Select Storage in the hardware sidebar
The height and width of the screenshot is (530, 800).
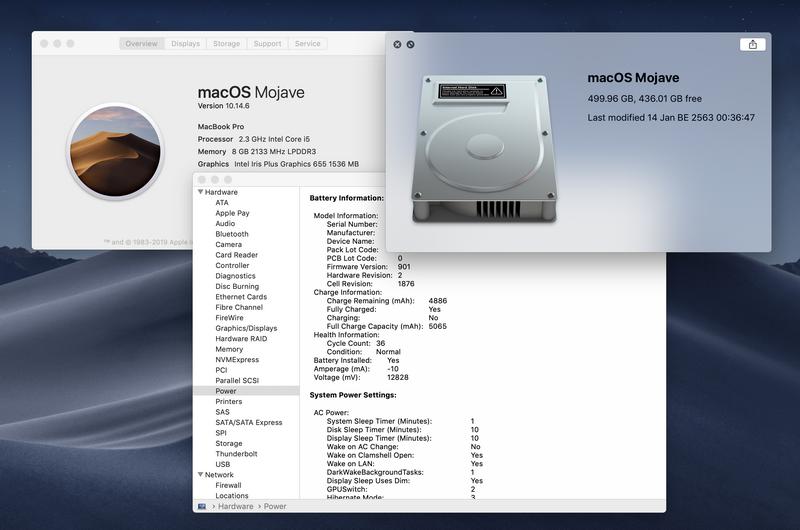click(x=229, y=443)
